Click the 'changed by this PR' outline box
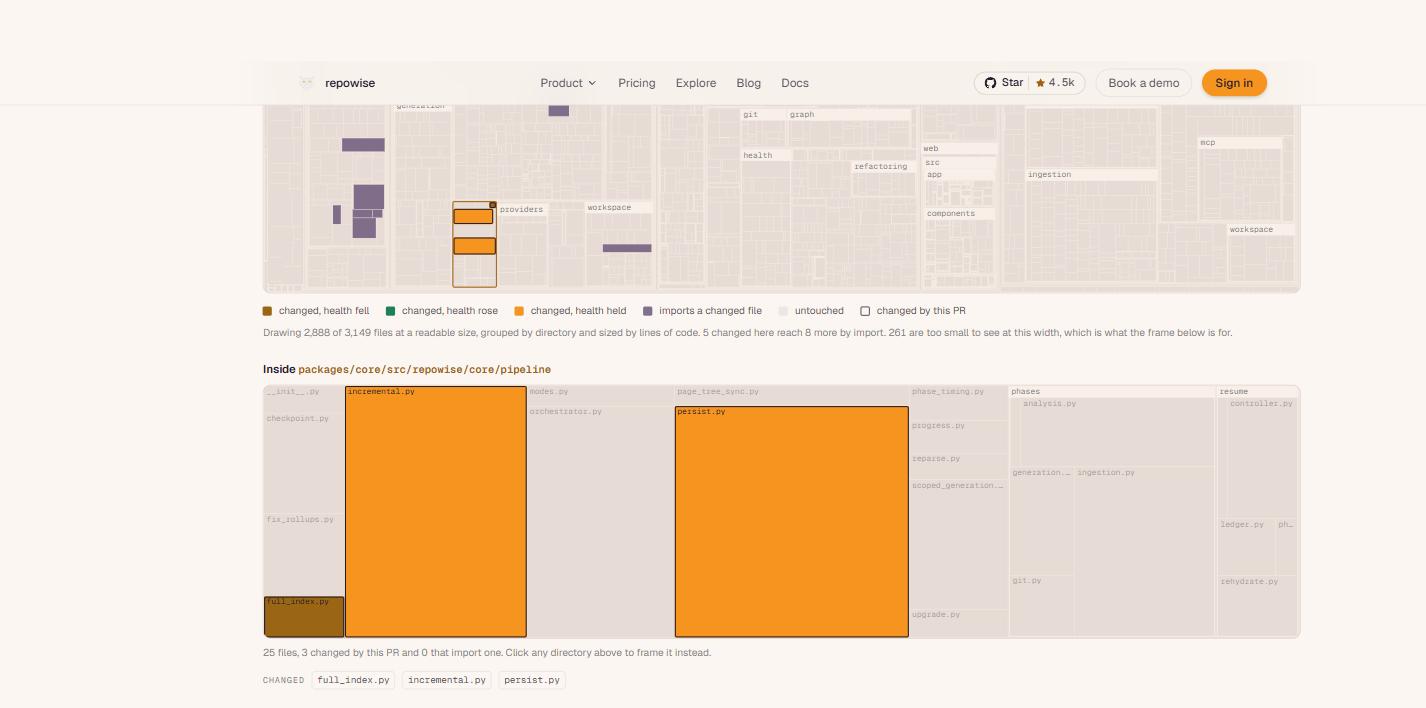This screenshot has width=1426, height=708. pos(866,311)
